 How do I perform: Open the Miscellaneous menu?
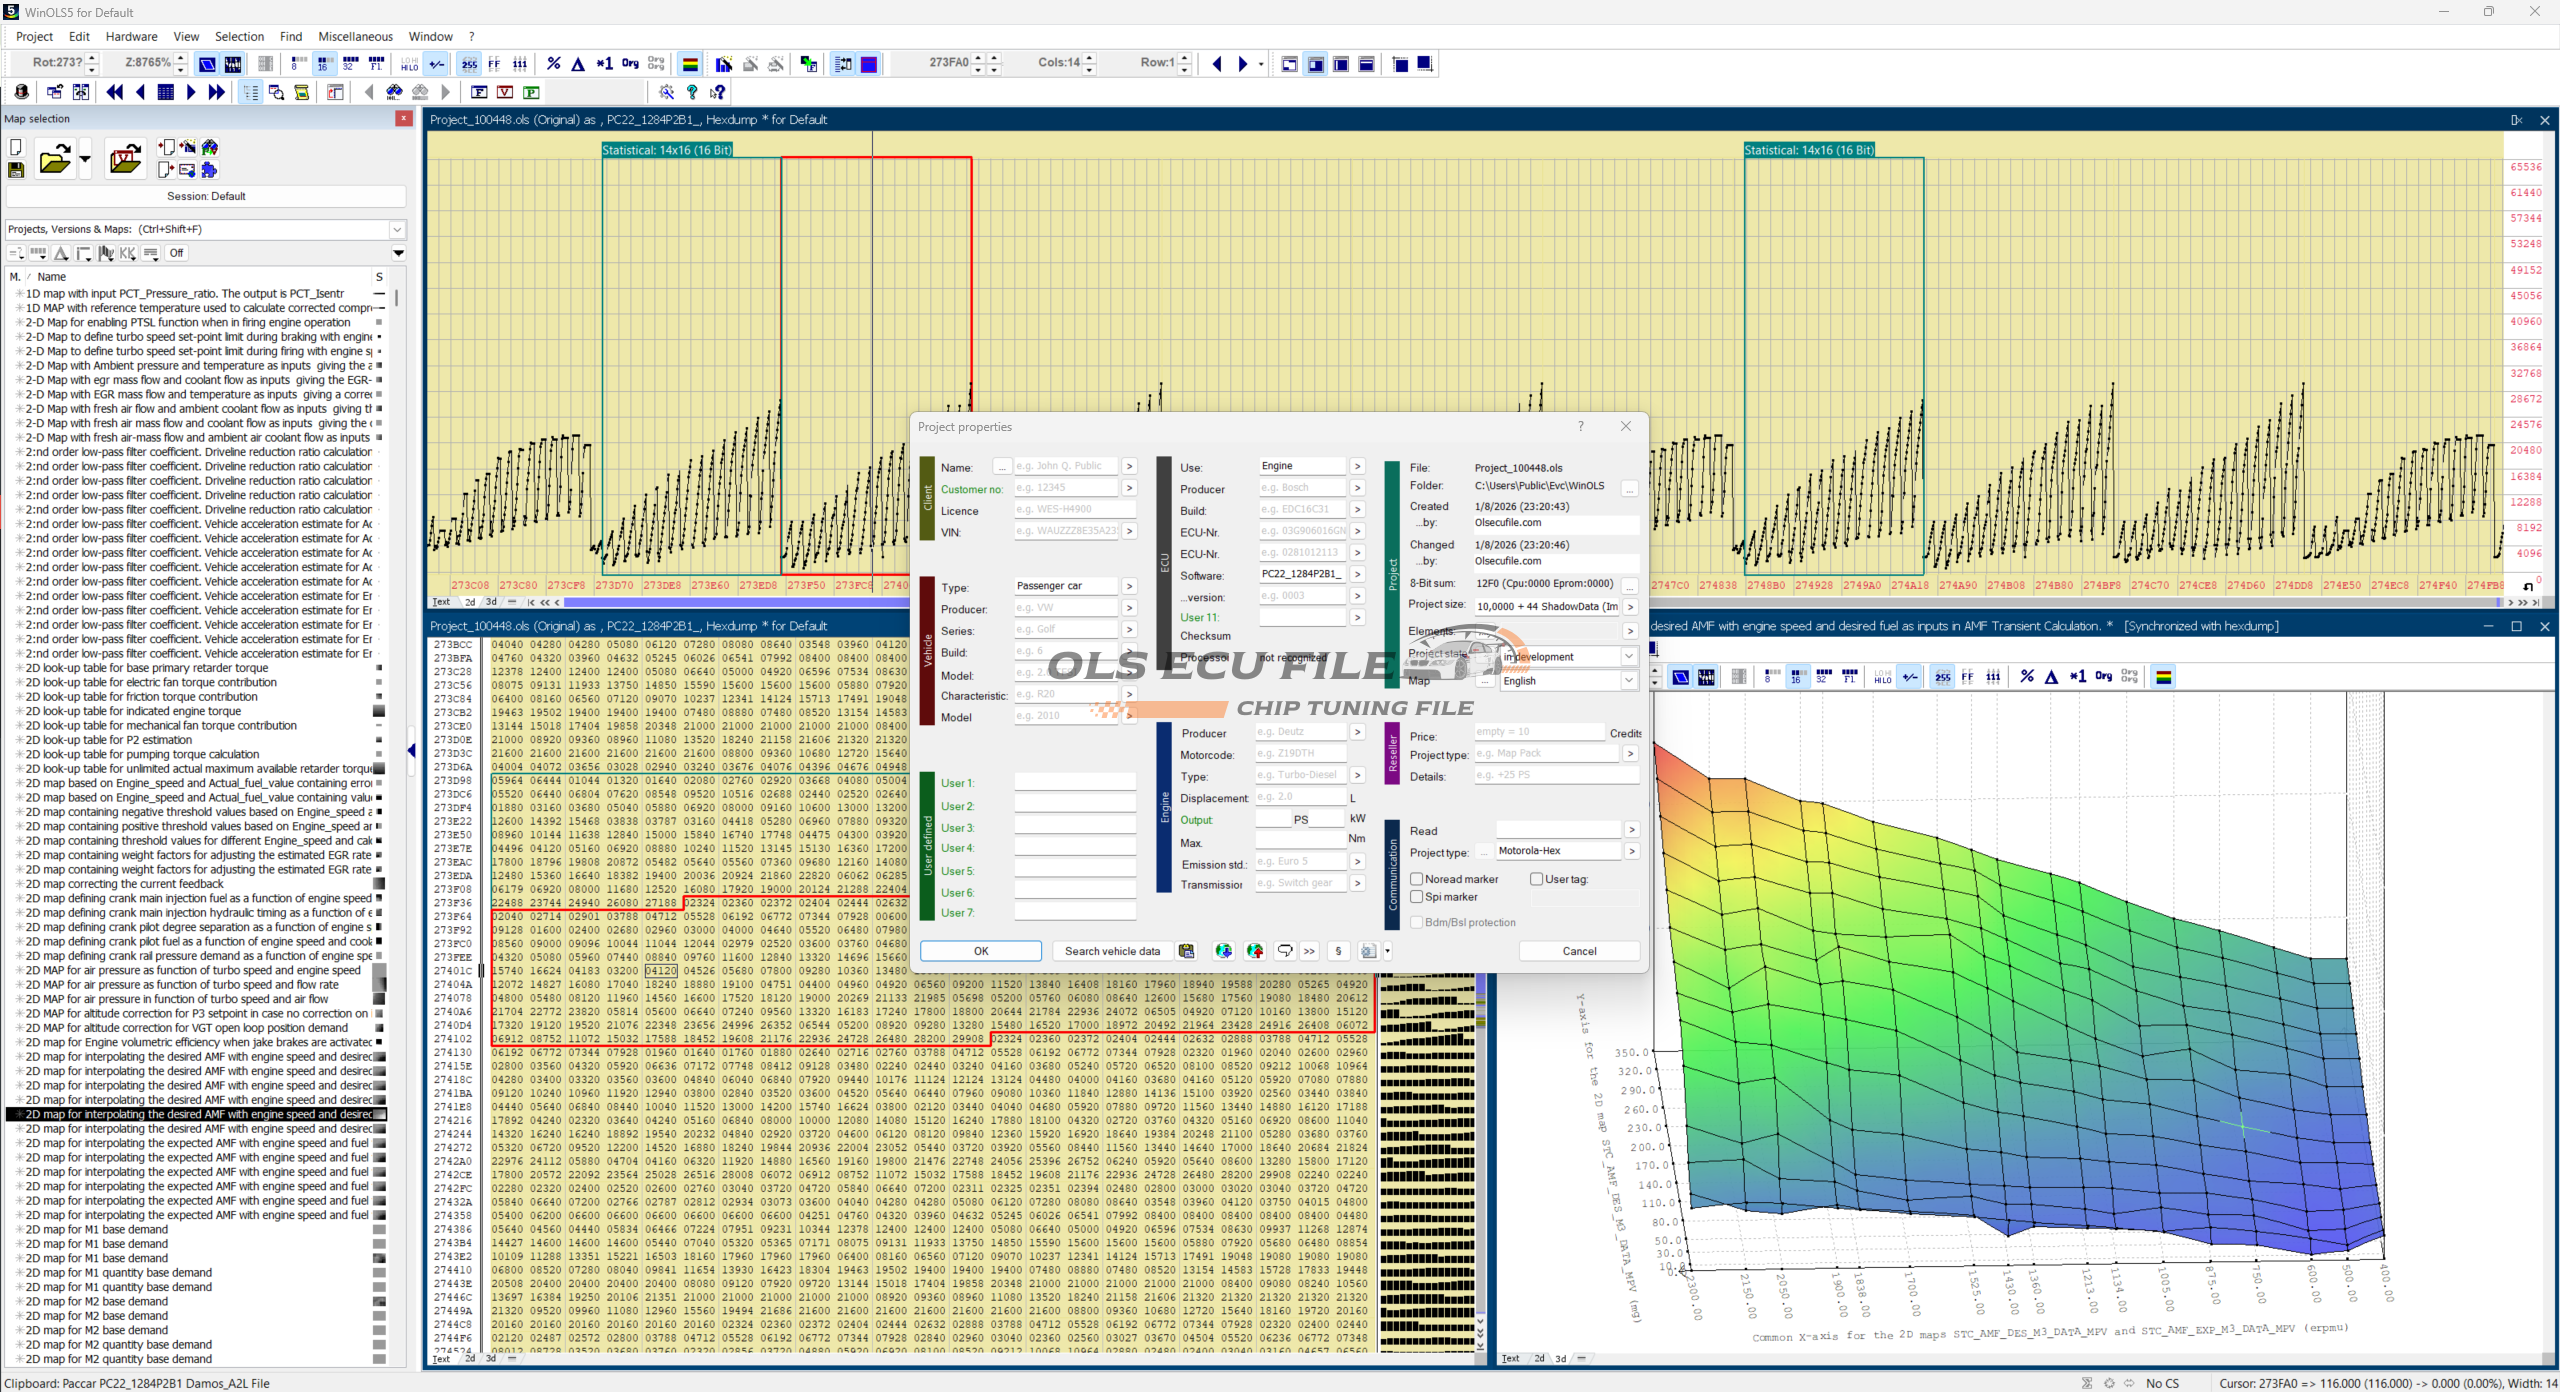[x=355, y=36]
